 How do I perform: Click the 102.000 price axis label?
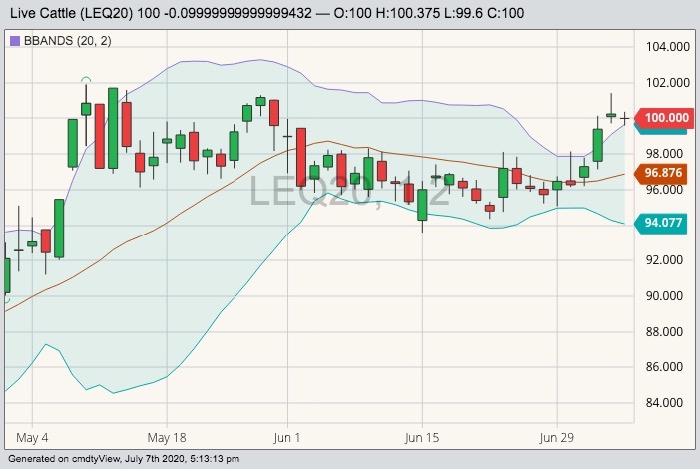coord(667,83)
